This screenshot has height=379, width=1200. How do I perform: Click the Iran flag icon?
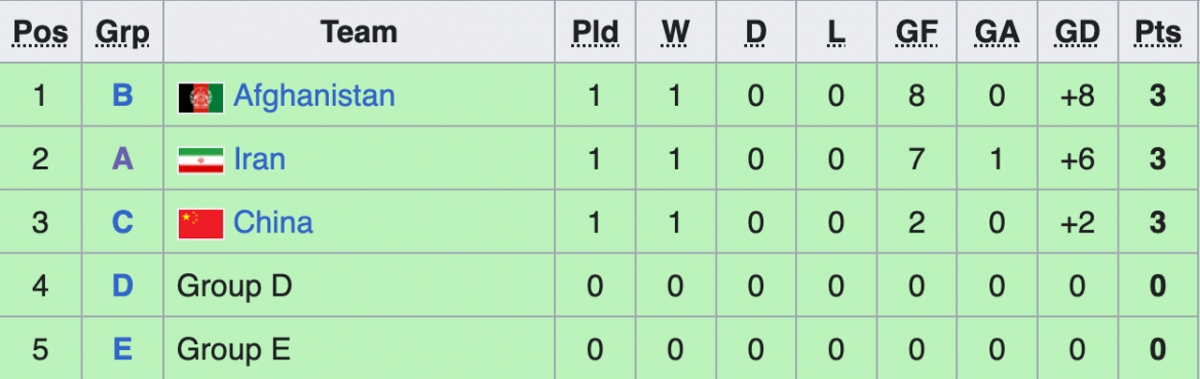click(x=200, y=160)
